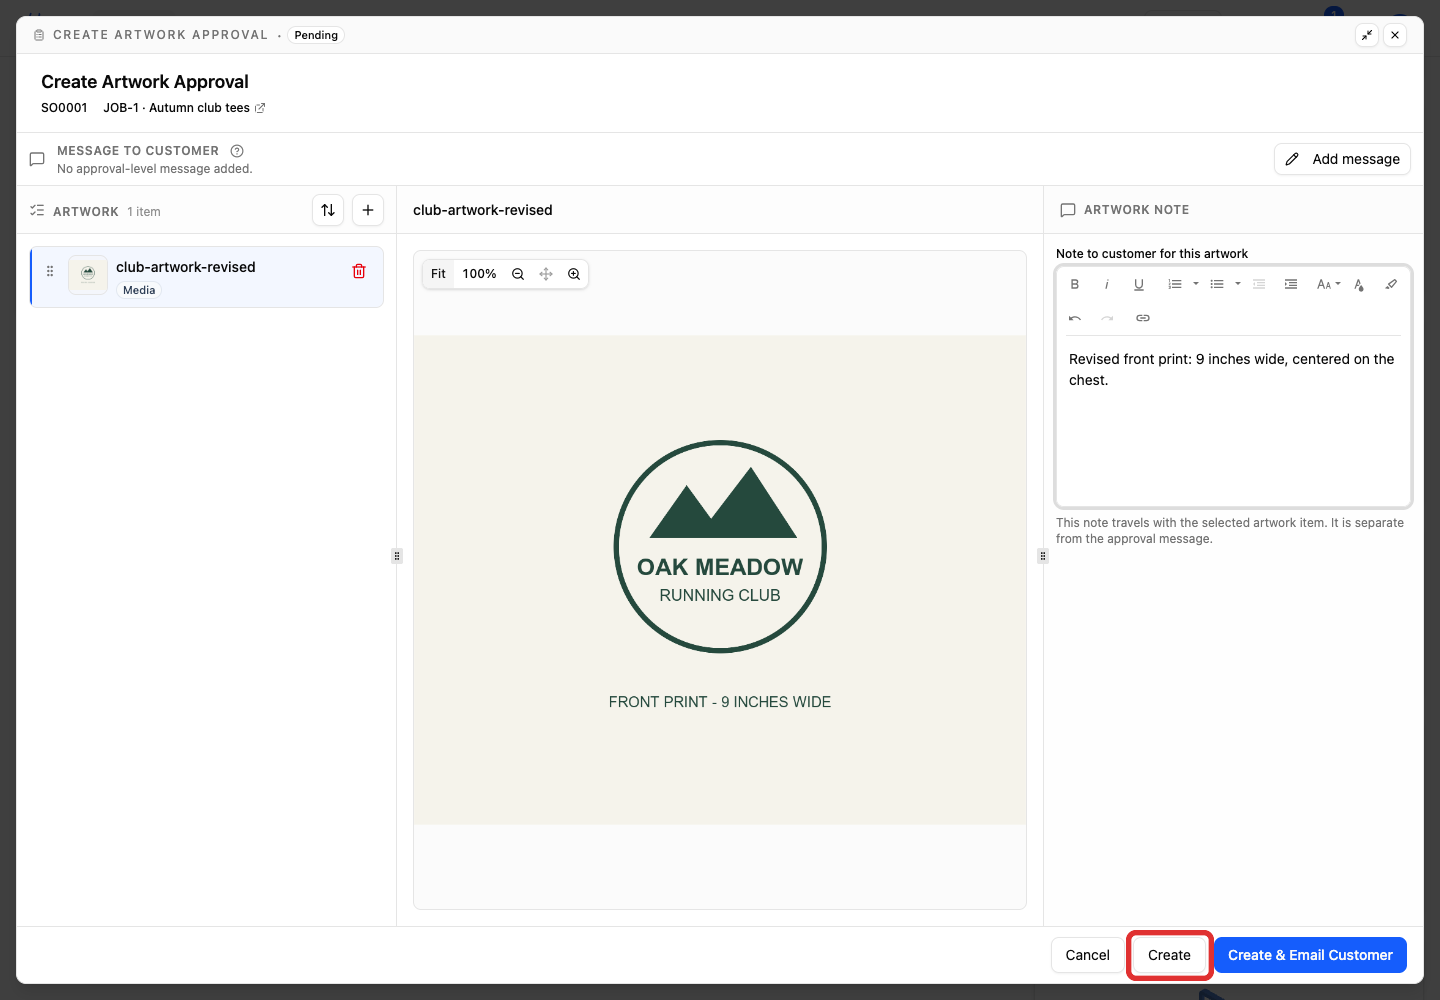Click the Pending status badge

pos(316,35)
